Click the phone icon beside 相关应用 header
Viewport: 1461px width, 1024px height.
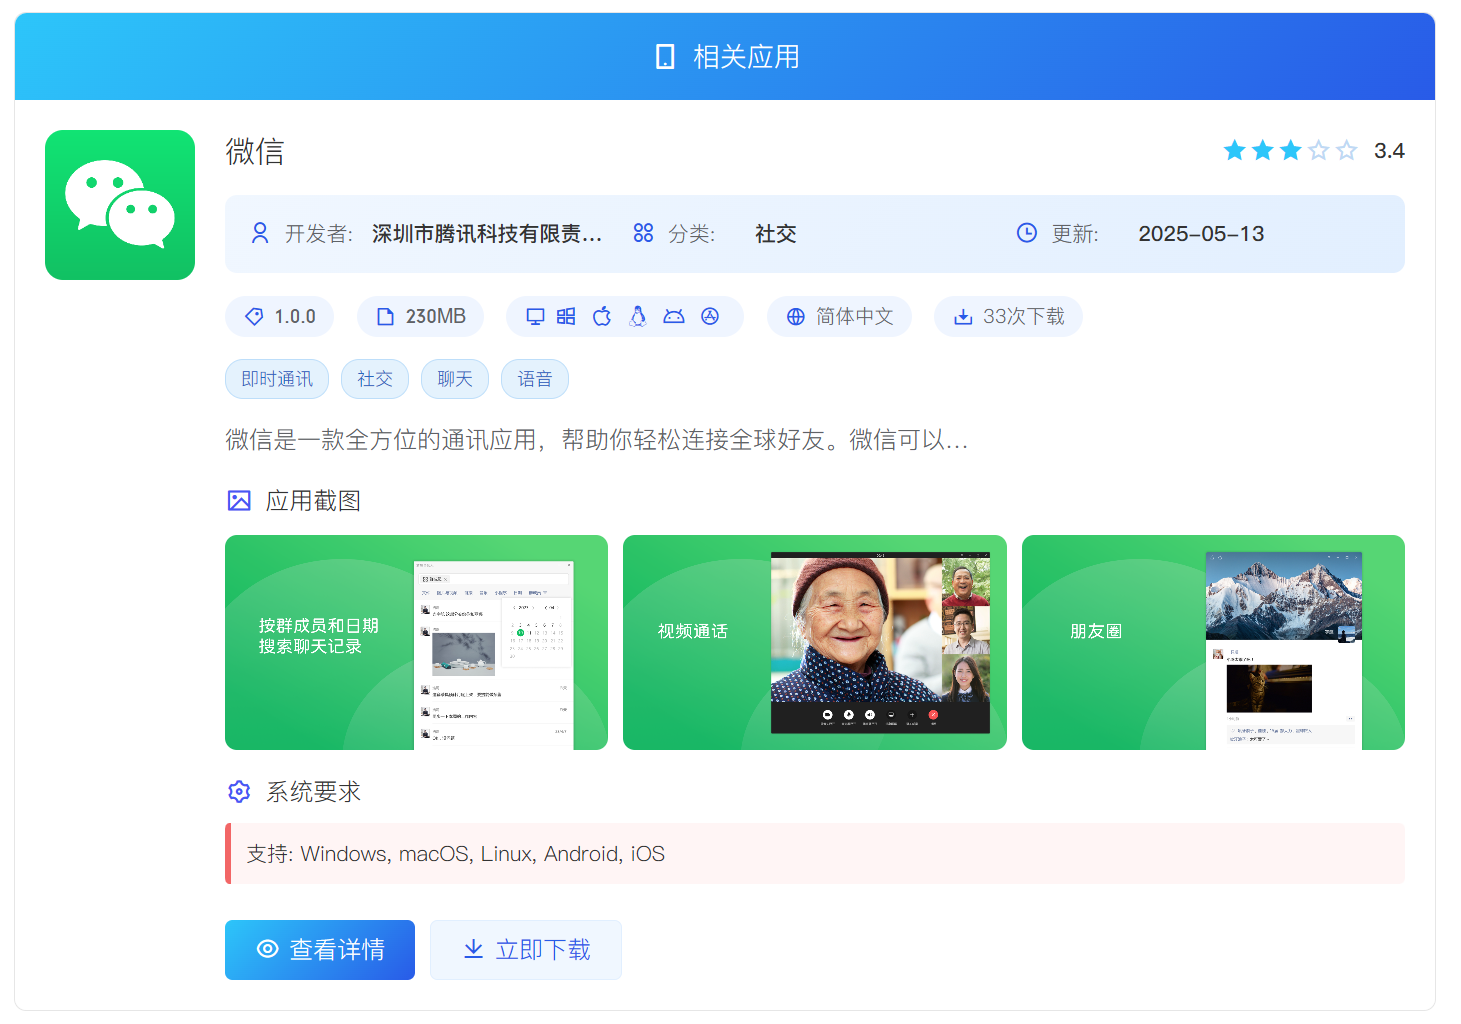[665, 57]
